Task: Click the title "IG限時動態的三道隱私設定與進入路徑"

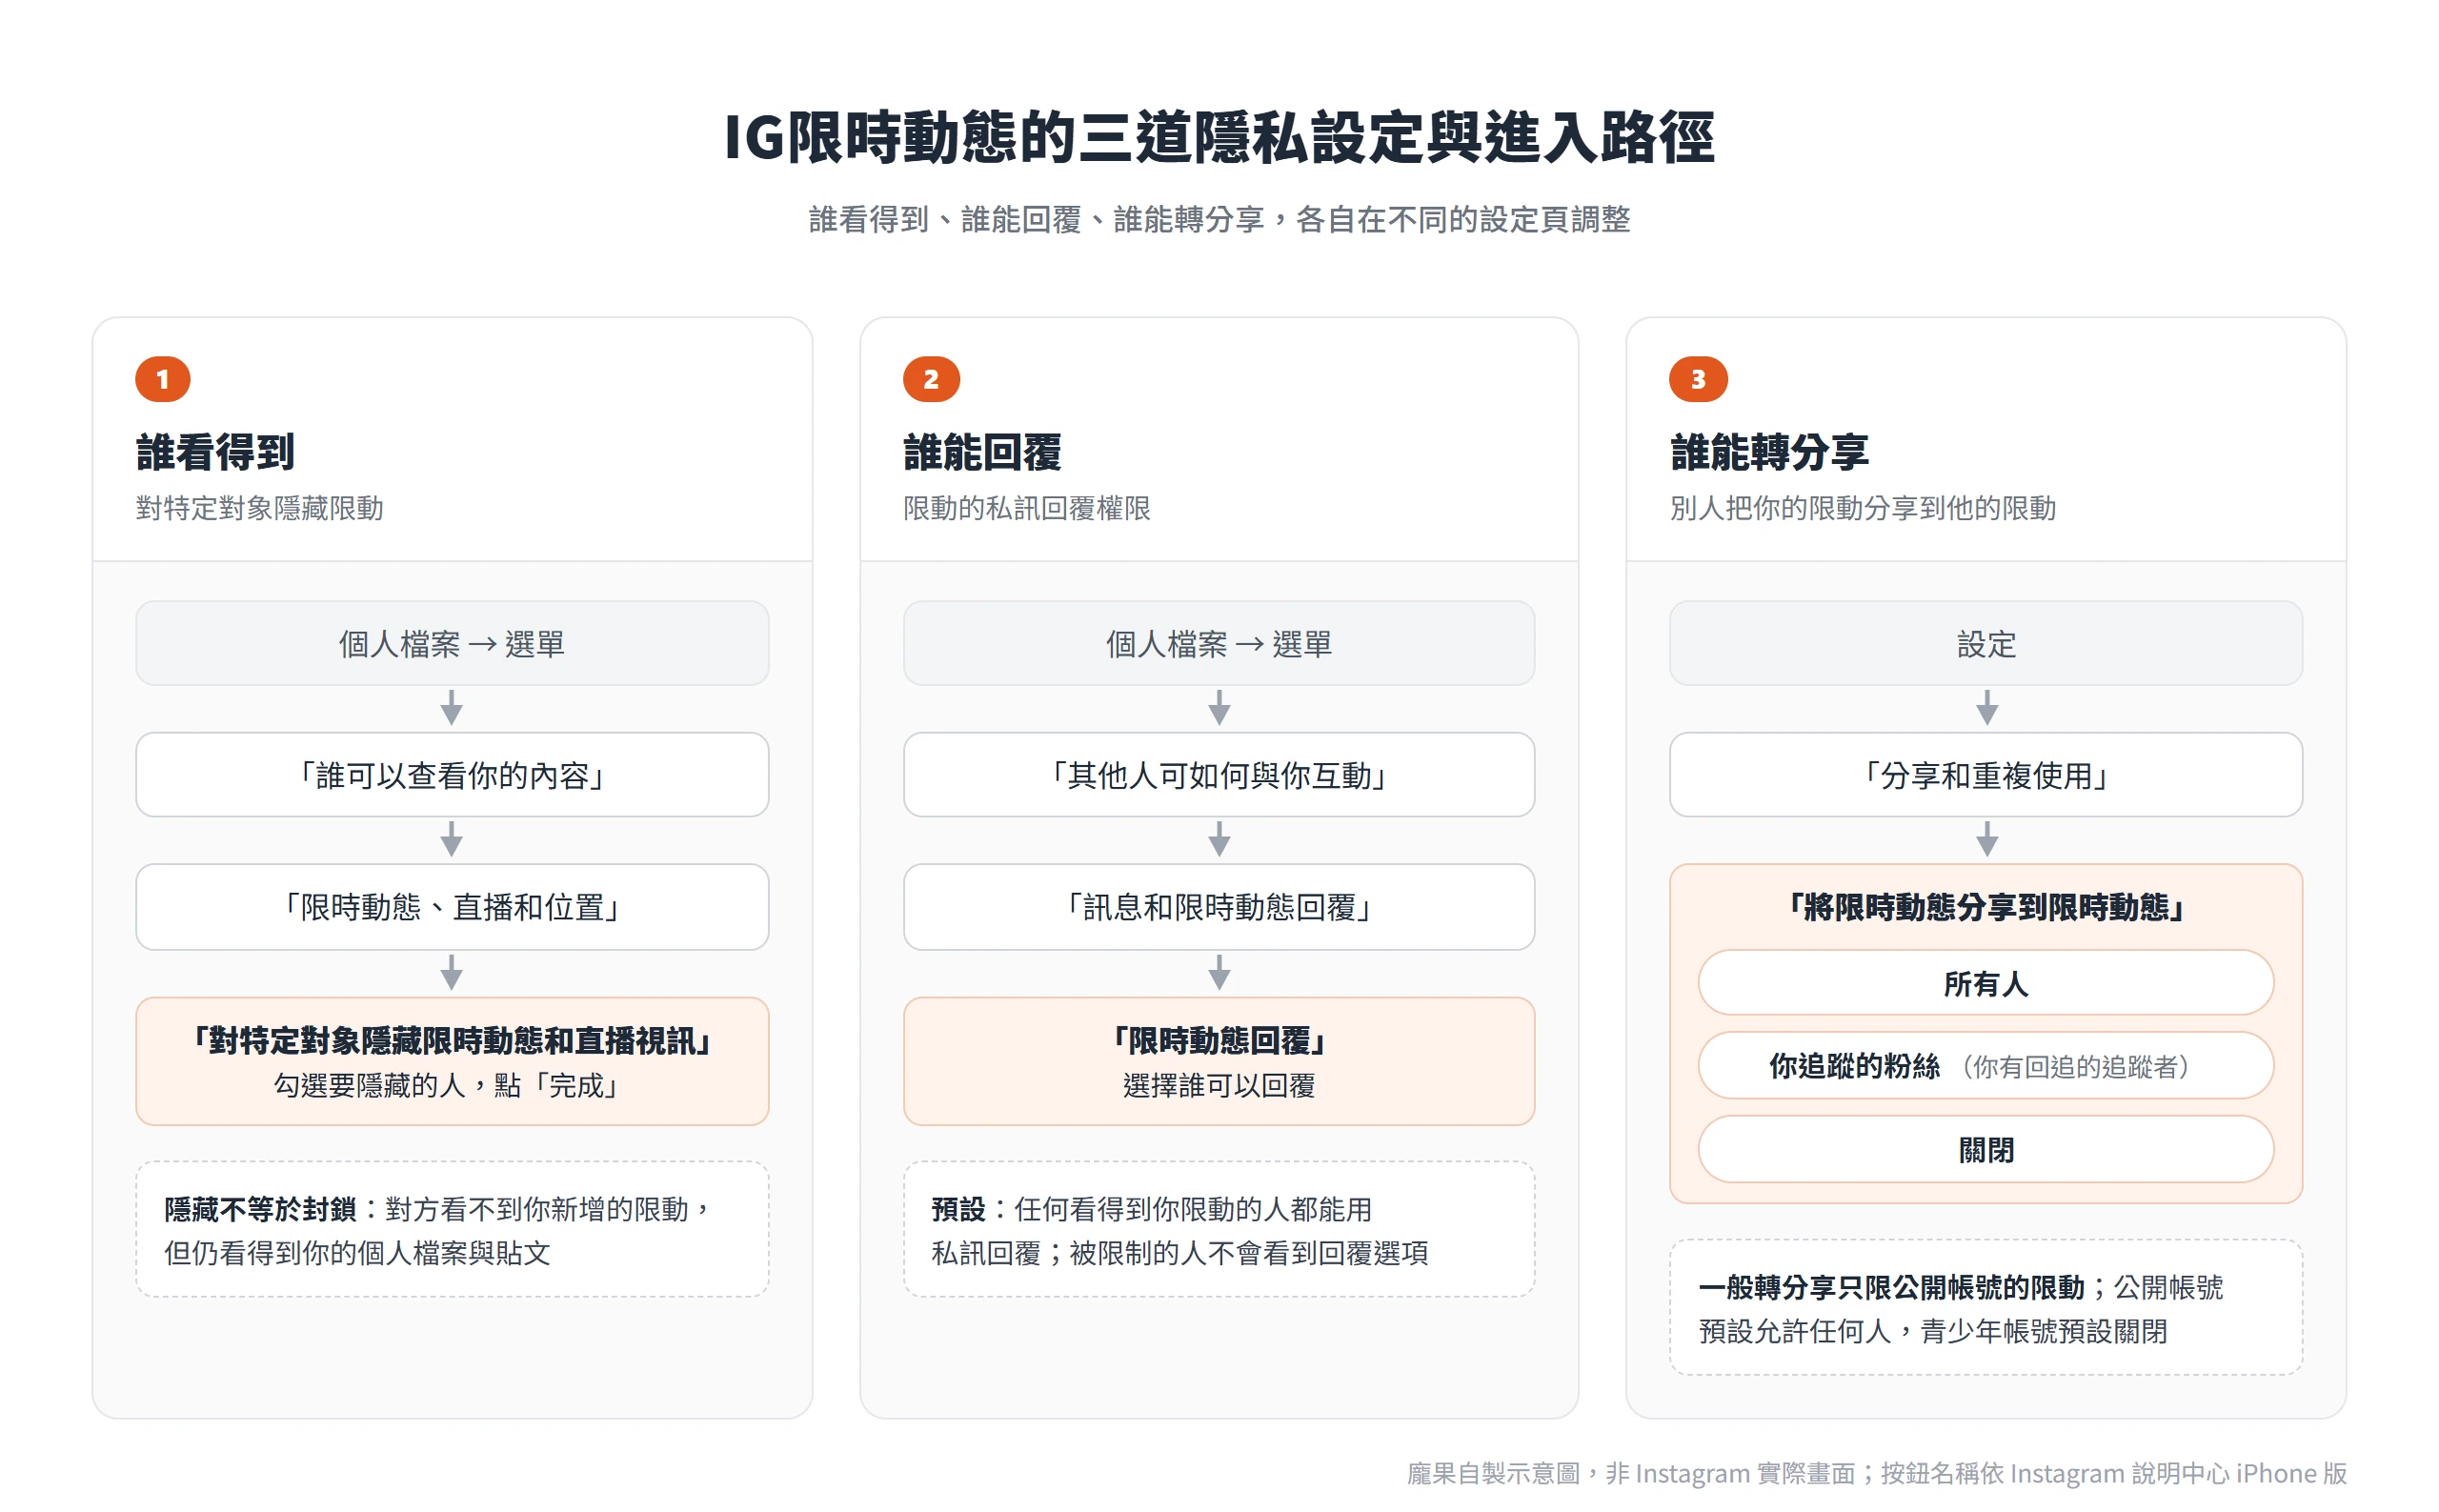Action: coord(1219,137)
